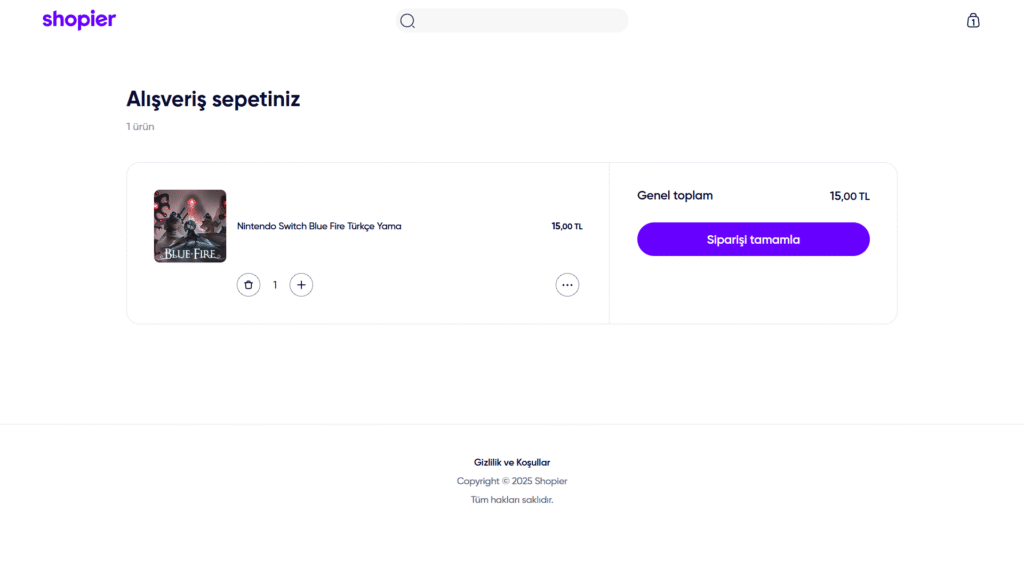Click the cart item count badge
1024x576 pixels.
coord(973,23)
